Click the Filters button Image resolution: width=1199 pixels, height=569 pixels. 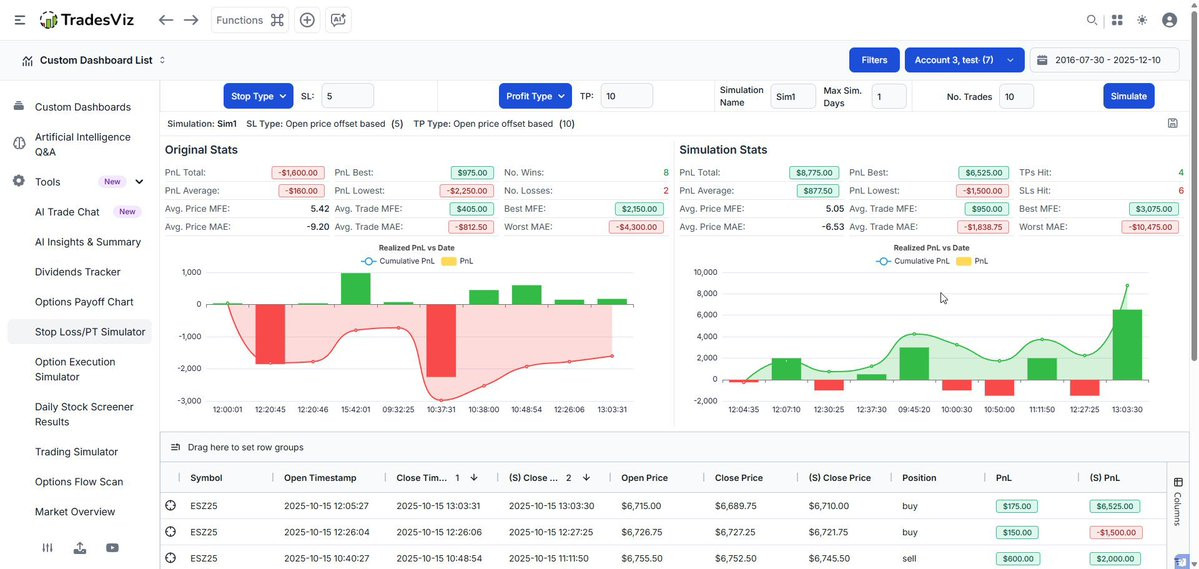tap(874, 60)
